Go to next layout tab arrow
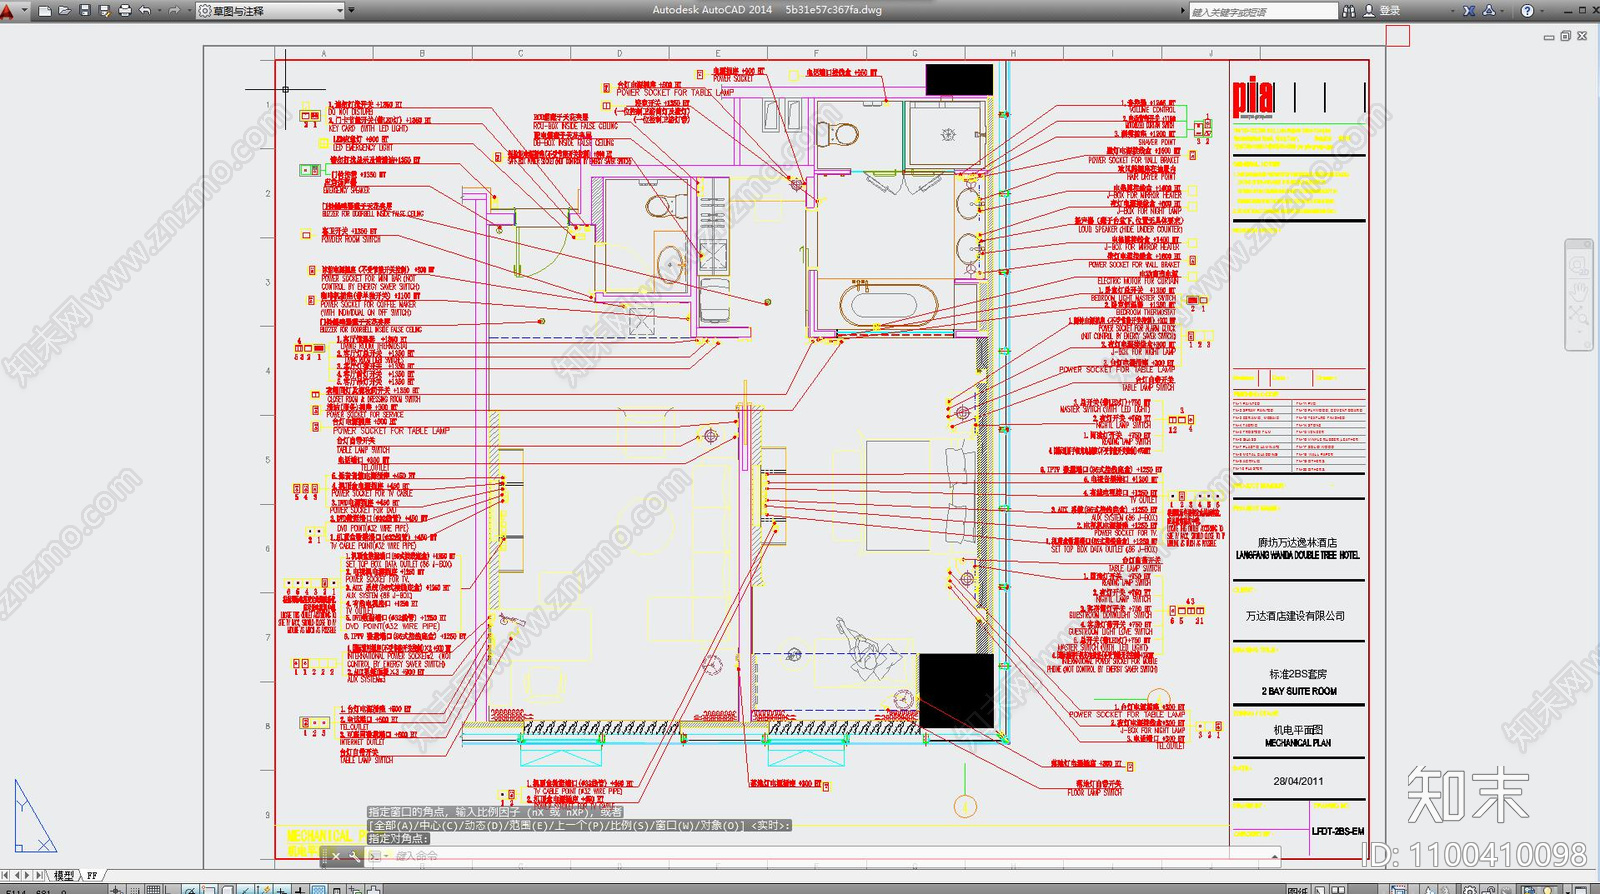The width and height of the screenshot is (1600, 894). point(27,875)
